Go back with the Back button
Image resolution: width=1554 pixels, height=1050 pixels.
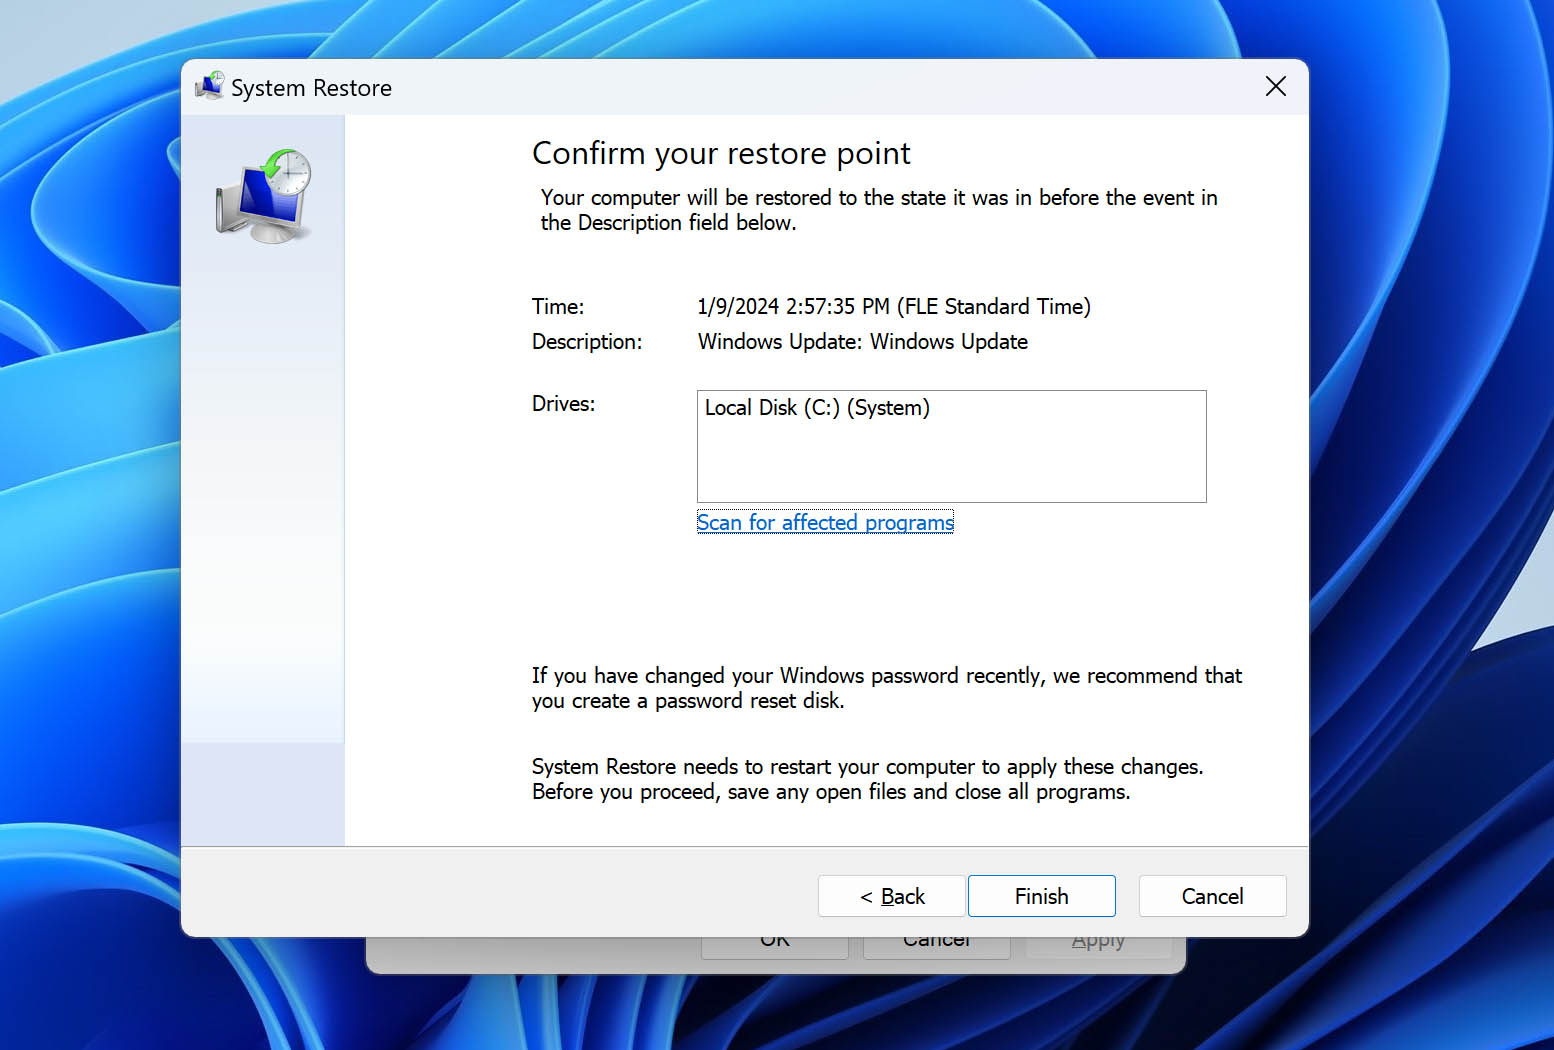tap(891, 896)
